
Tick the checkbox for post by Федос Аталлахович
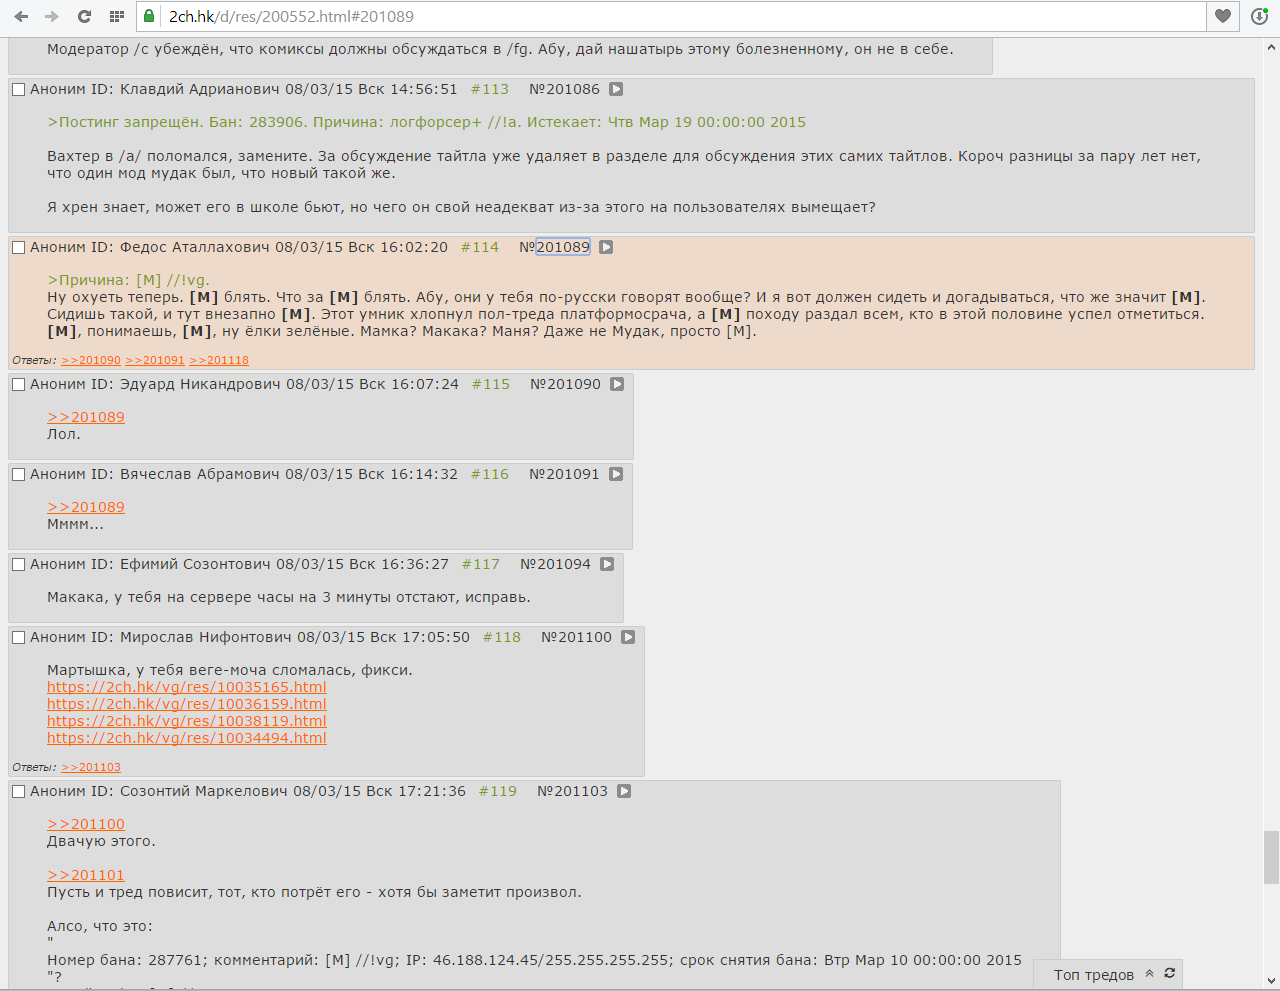pyautogui.click(x=18, y=248)
